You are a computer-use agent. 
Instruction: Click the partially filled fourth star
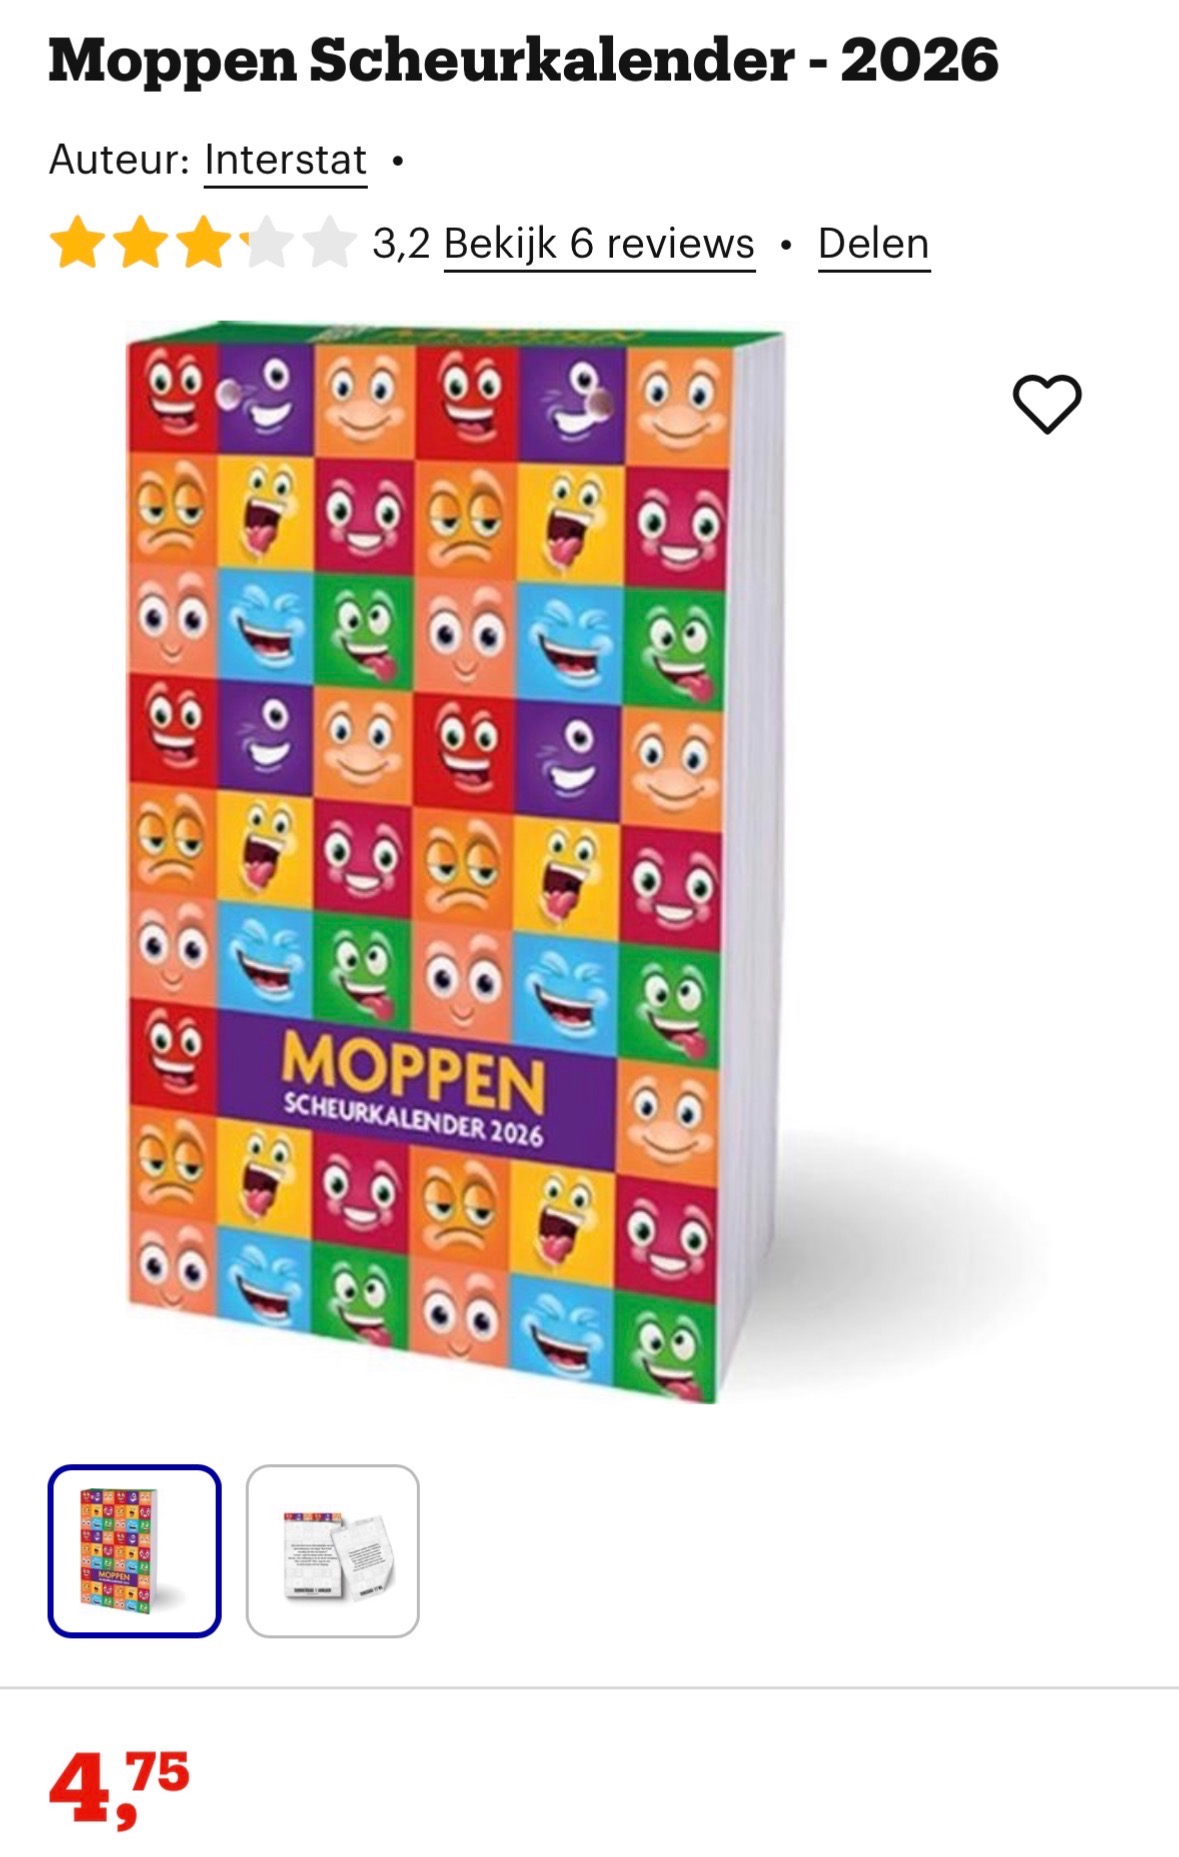[x=266, y=243]
